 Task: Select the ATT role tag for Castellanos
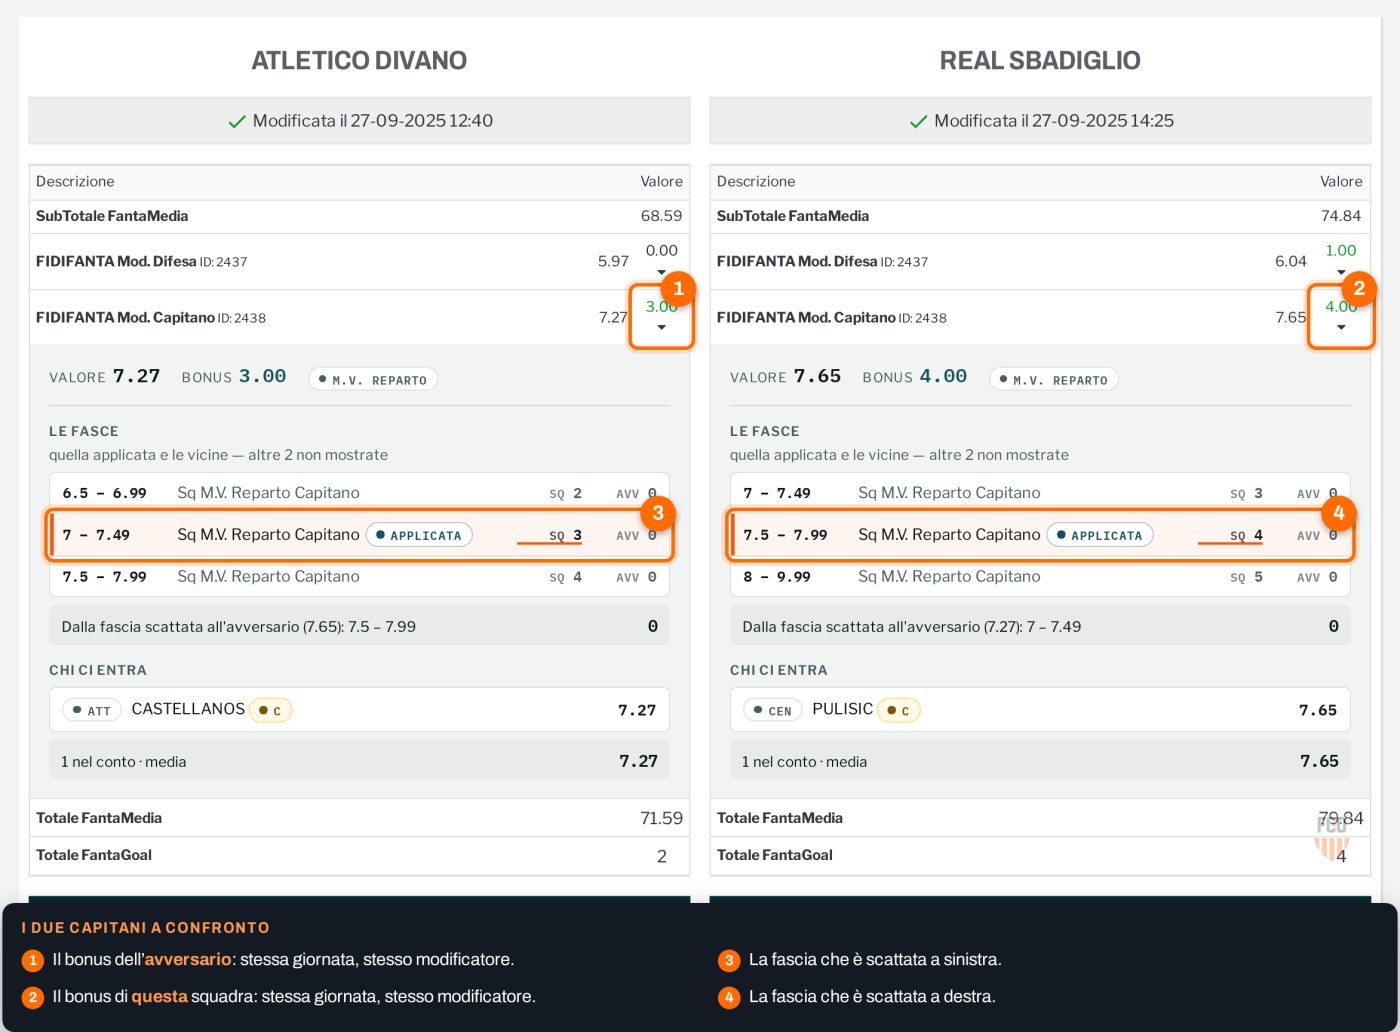point(92,710)
